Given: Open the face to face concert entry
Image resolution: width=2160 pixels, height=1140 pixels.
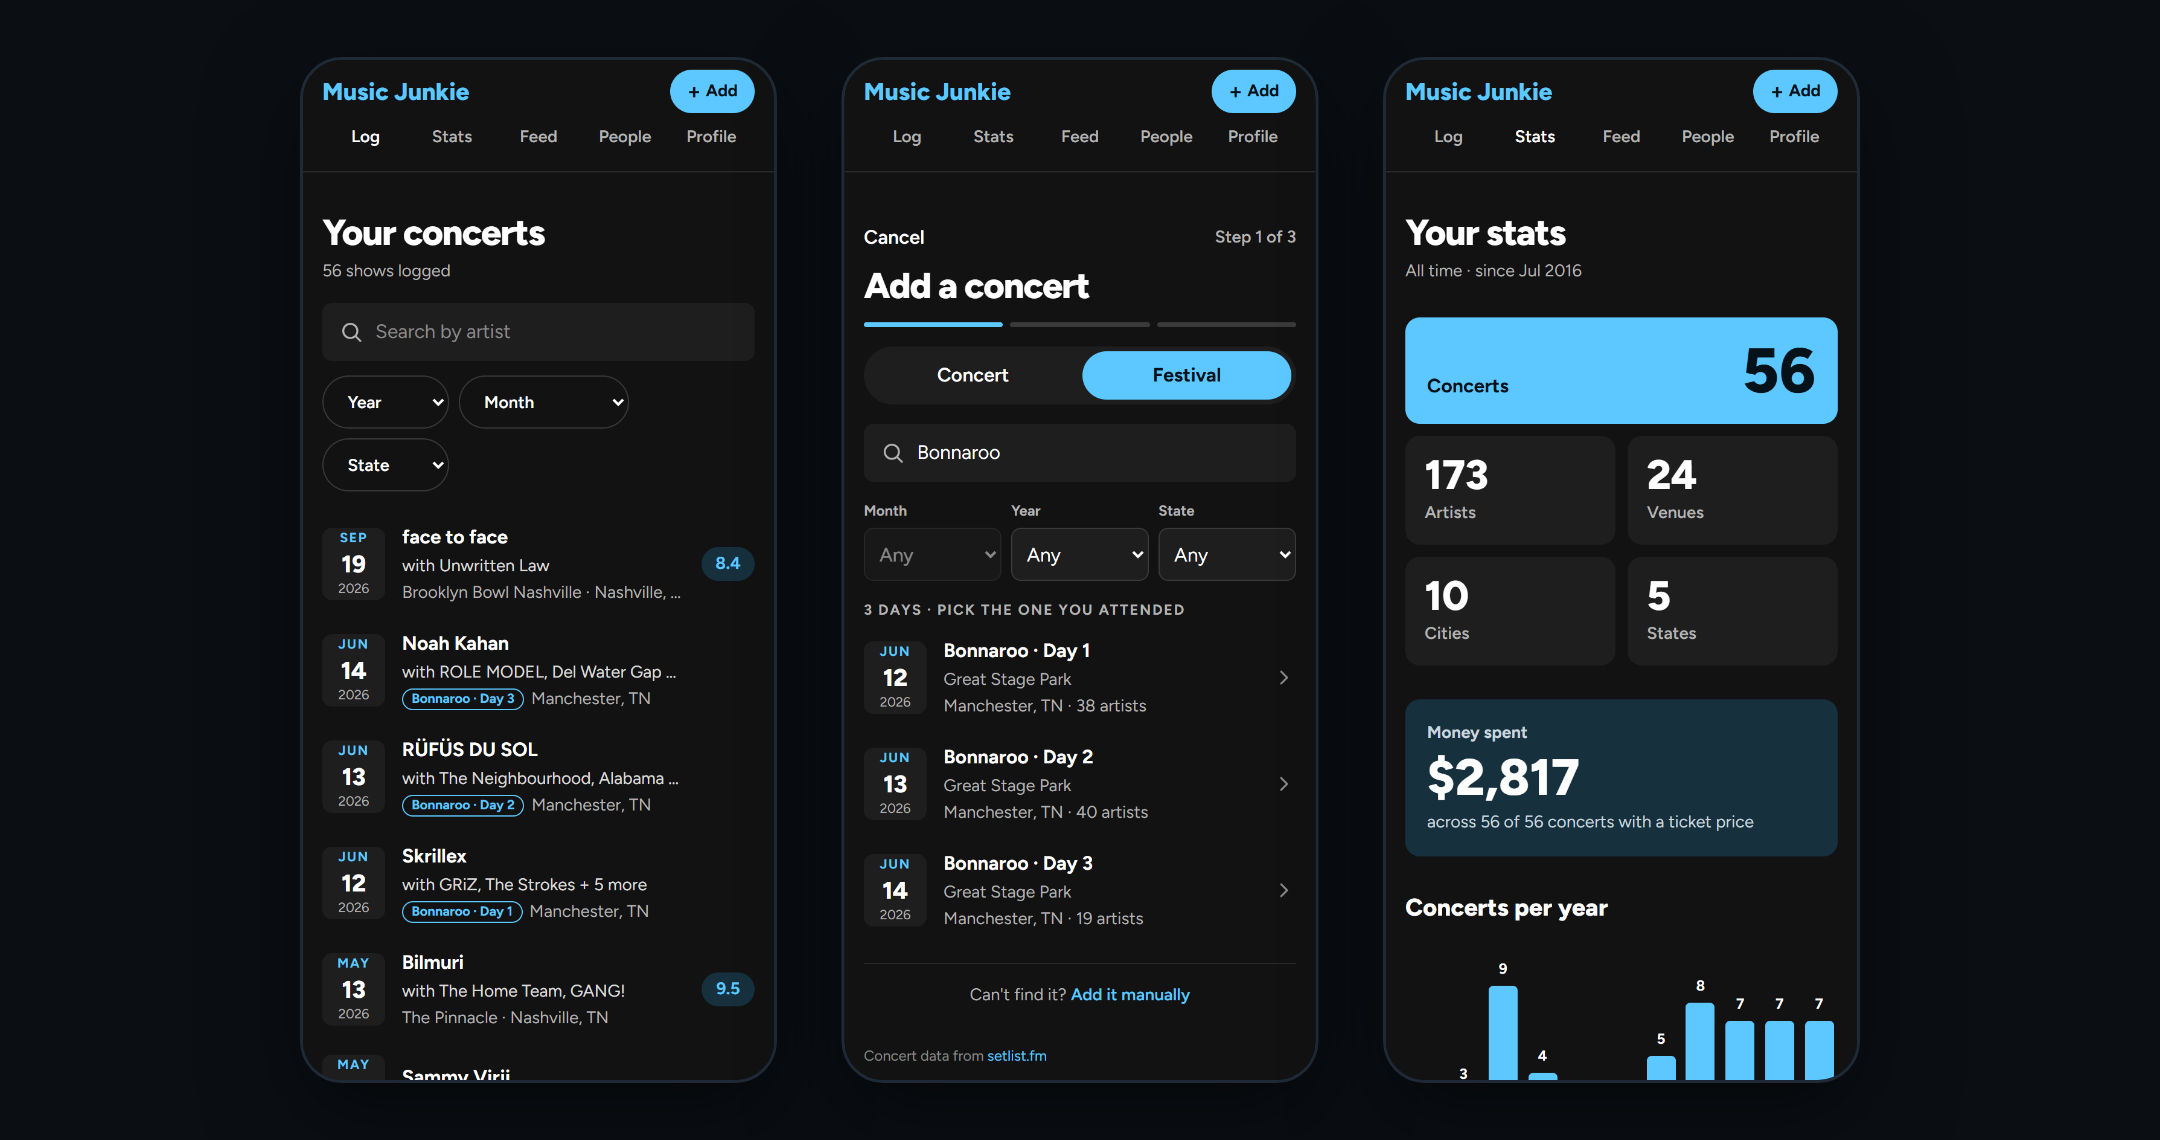Looking at the screenshot, I should coord(538,564).
